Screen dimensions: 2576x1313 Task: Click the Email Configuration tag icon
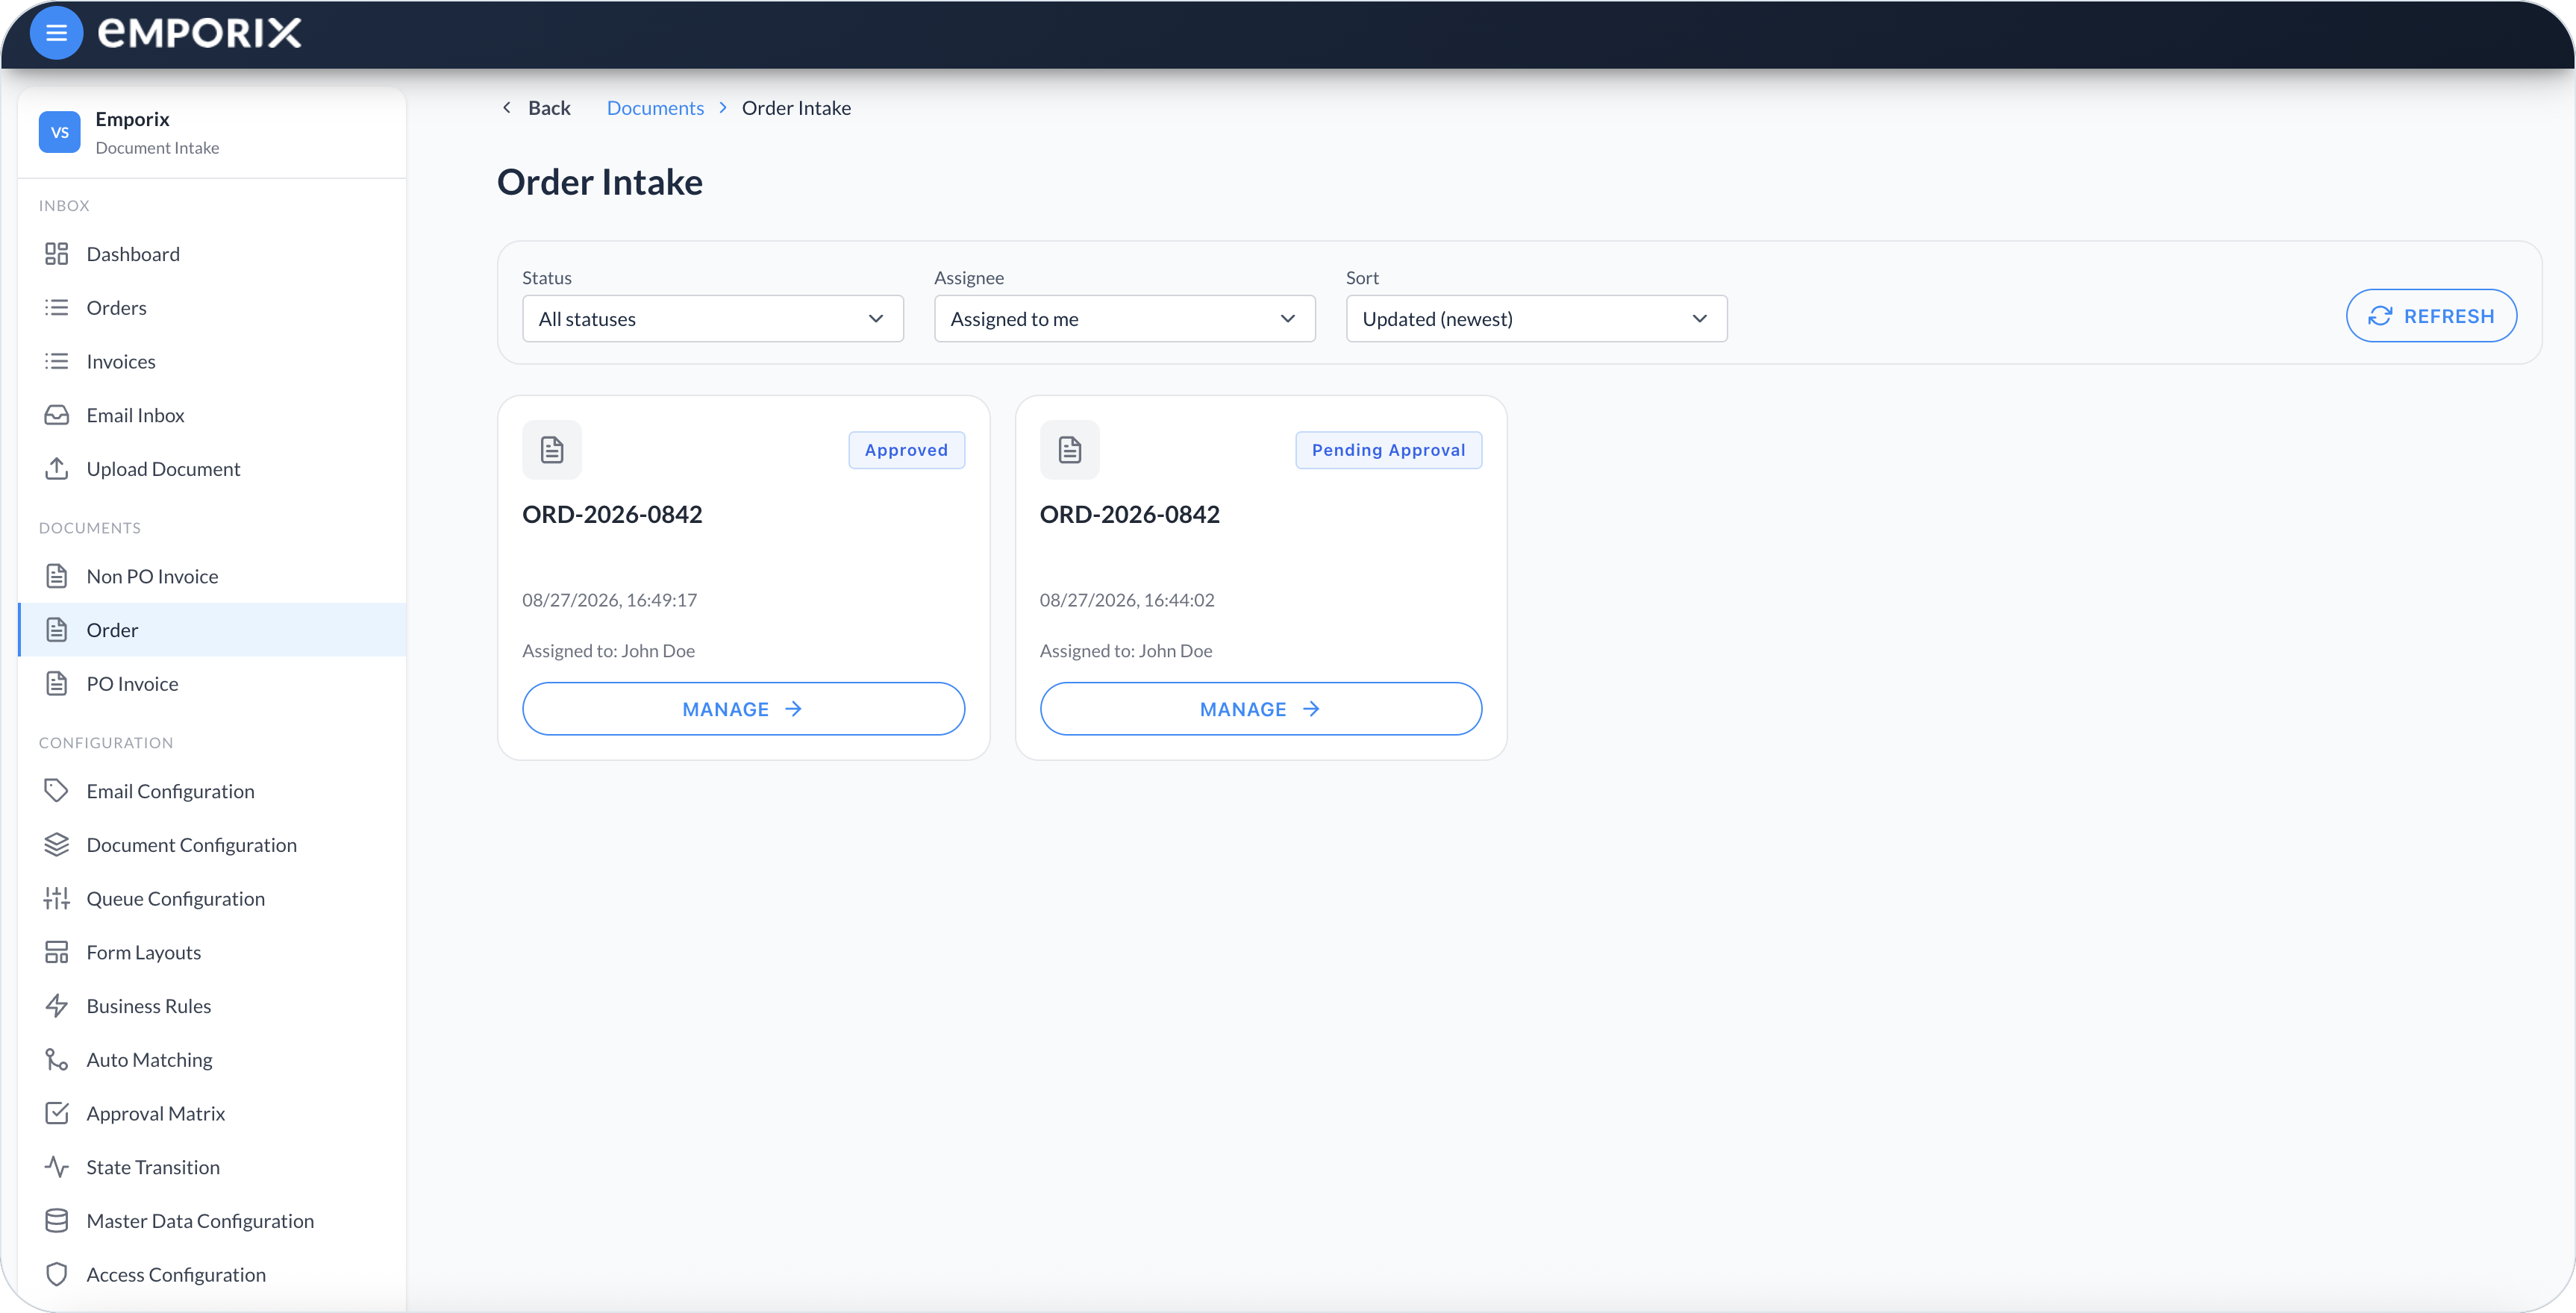[57, 791]
